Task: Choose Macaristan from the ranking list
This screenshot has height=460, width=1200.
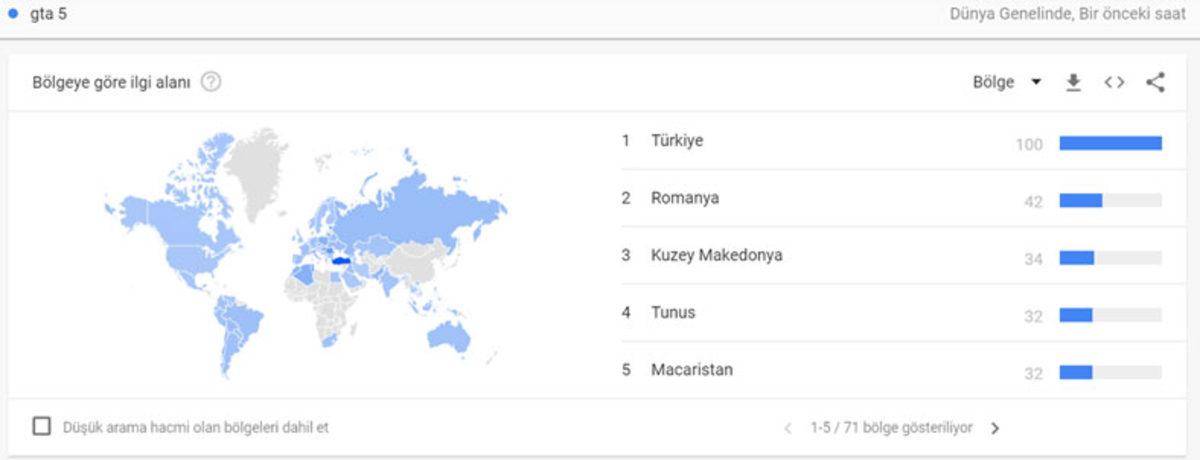Action: 691,370
